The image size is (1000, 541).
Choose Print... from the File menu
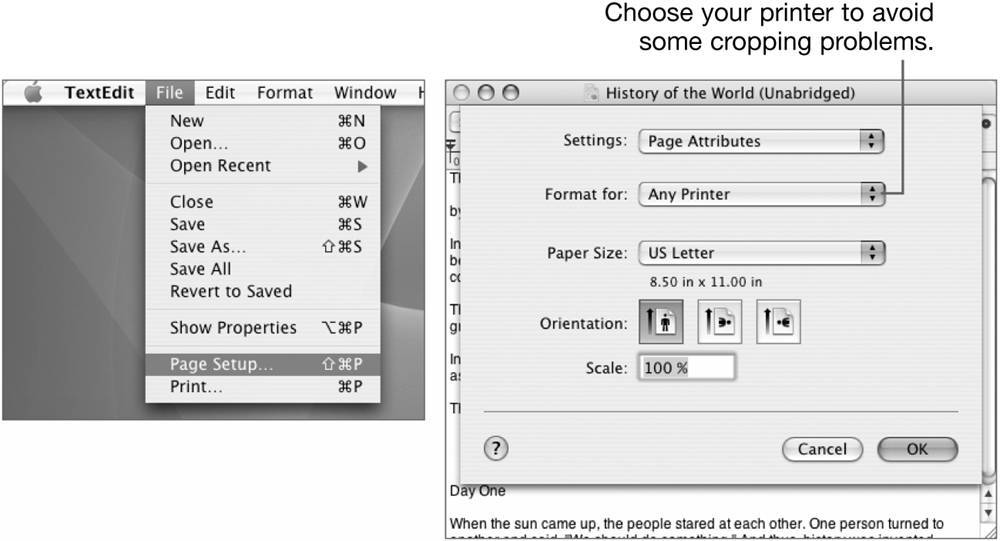(263, 387)
